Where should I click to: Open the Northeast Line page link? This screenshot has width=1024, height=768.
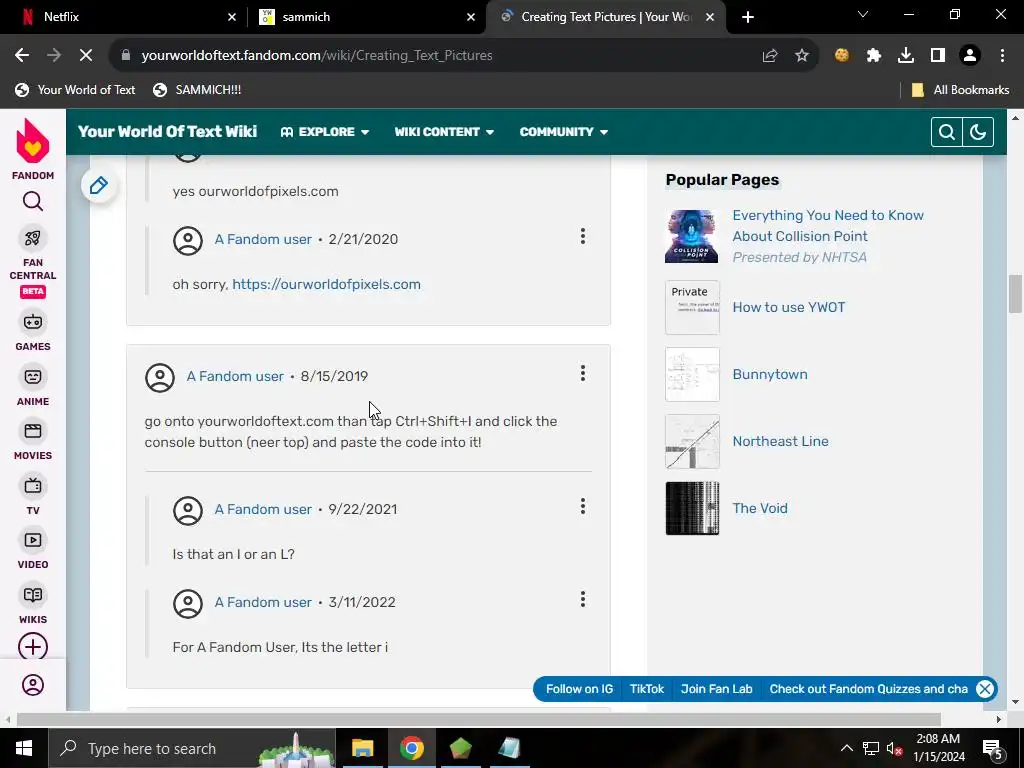coord(780,441)
